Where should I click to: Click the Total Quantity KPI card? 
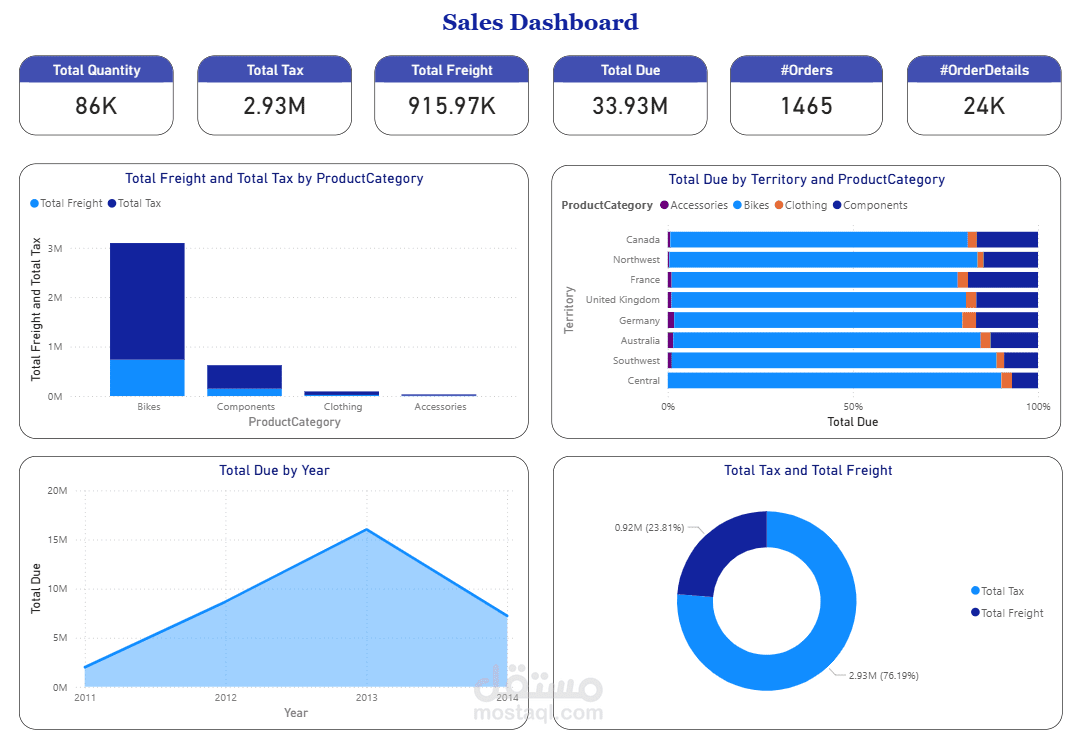[96, 95]
